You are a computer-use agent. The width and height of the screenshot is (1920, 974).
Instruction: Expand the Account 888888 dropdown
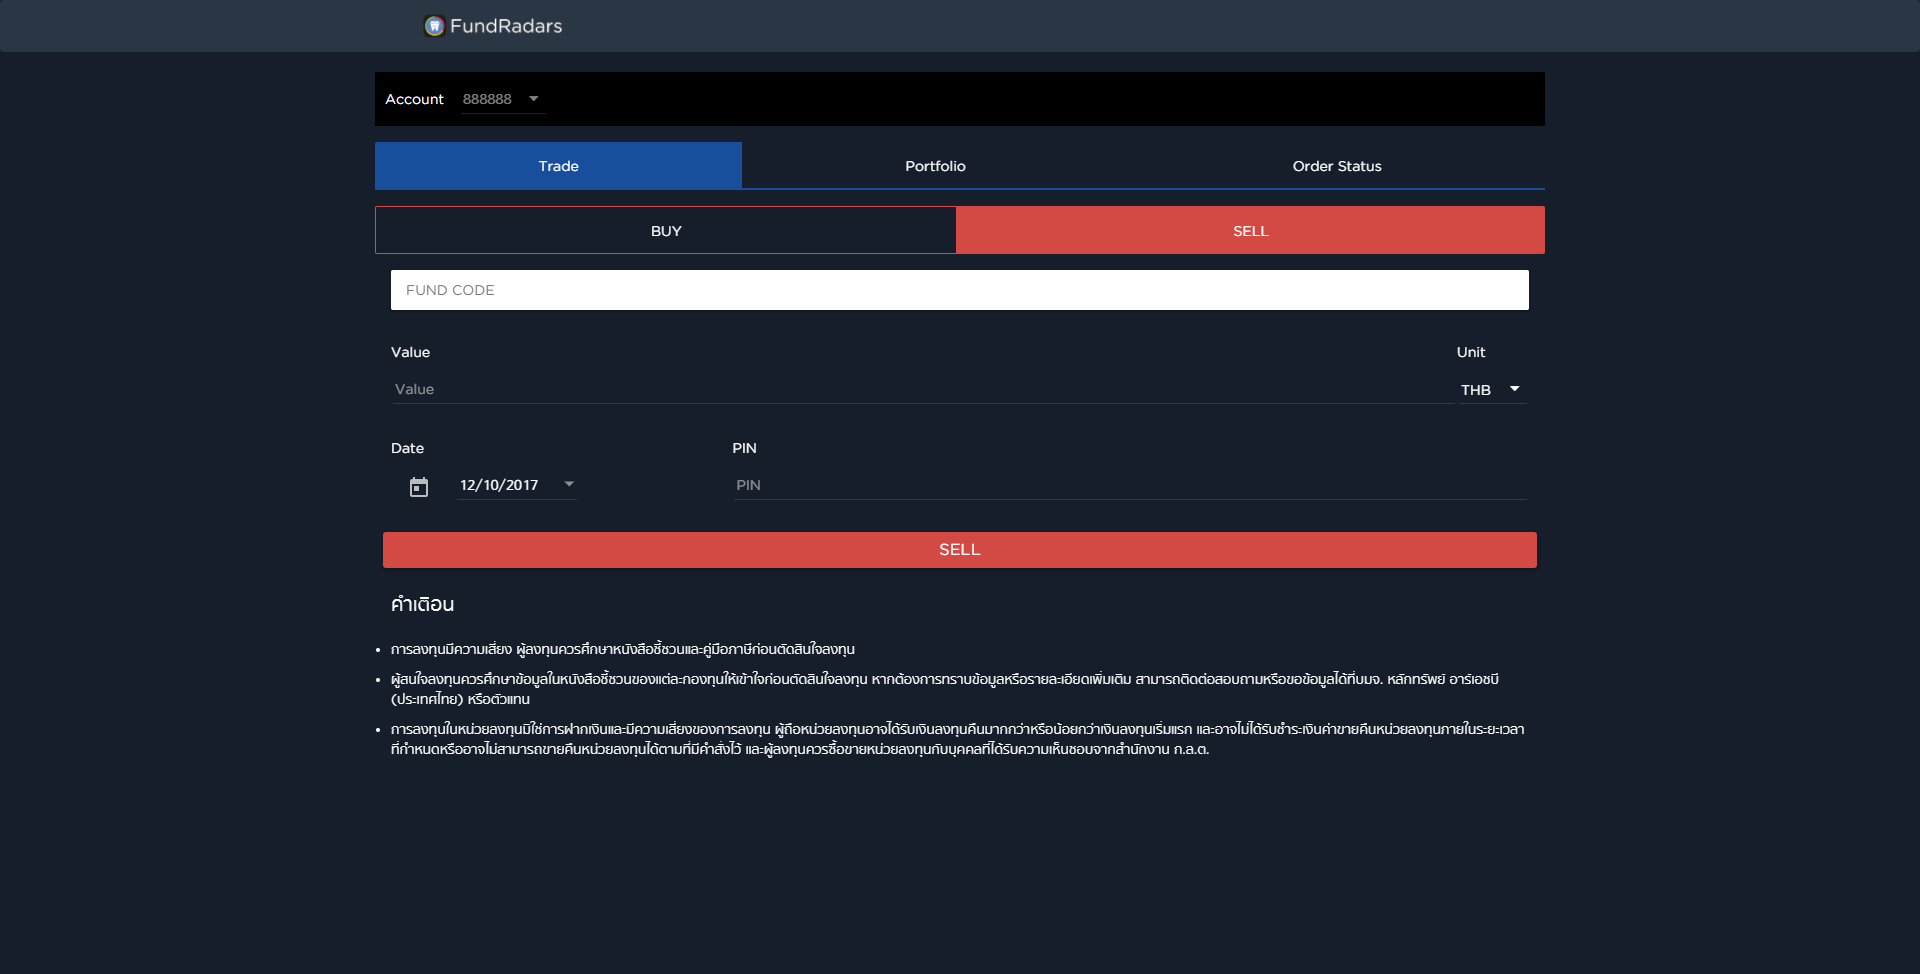[503, 99]
